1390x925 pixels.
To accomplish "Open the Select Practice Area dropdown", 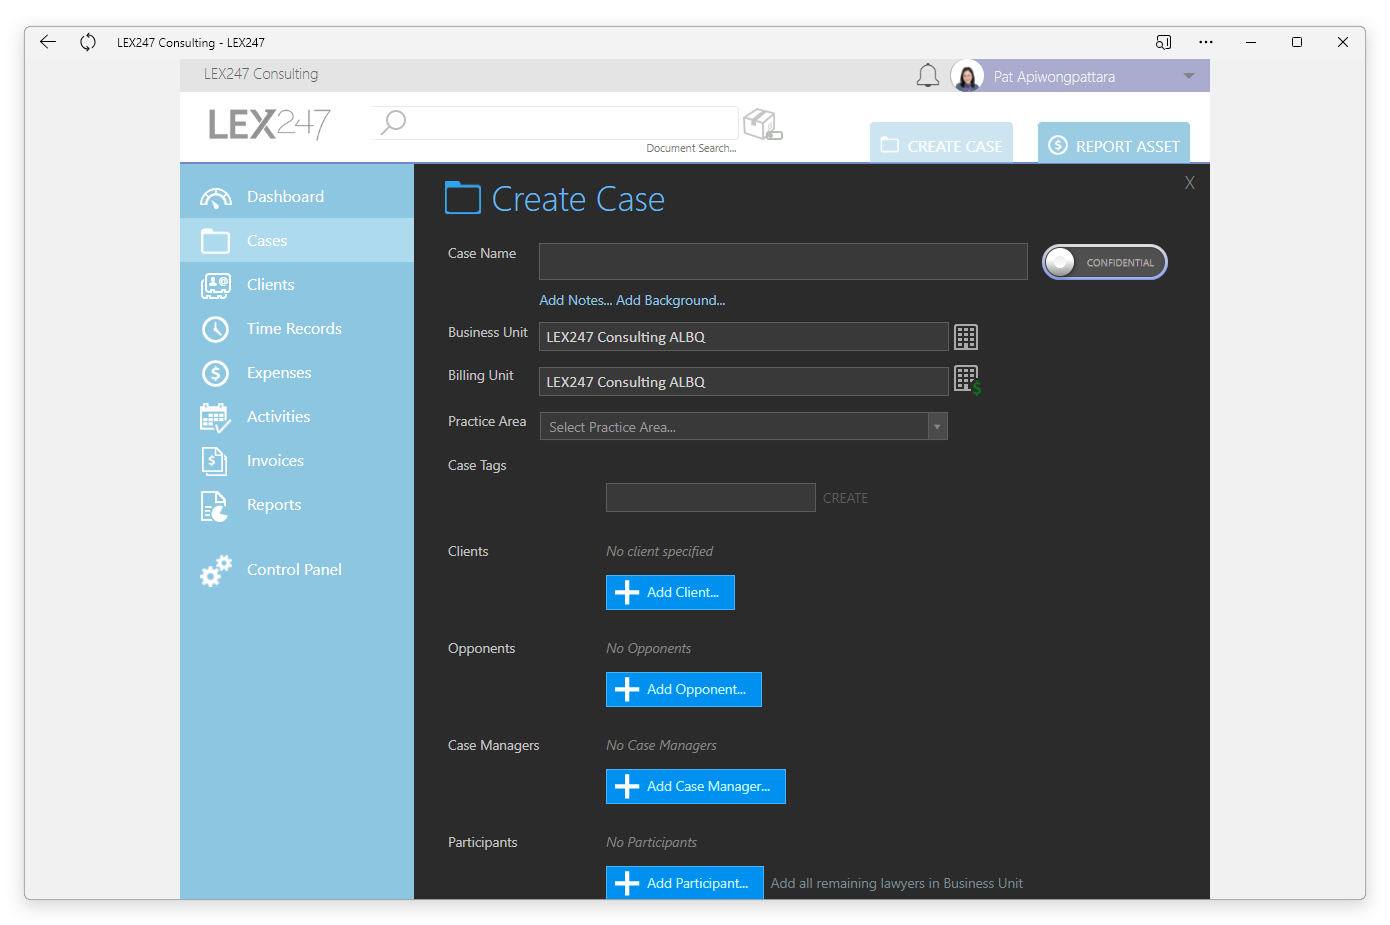I will tap(743, 426).
